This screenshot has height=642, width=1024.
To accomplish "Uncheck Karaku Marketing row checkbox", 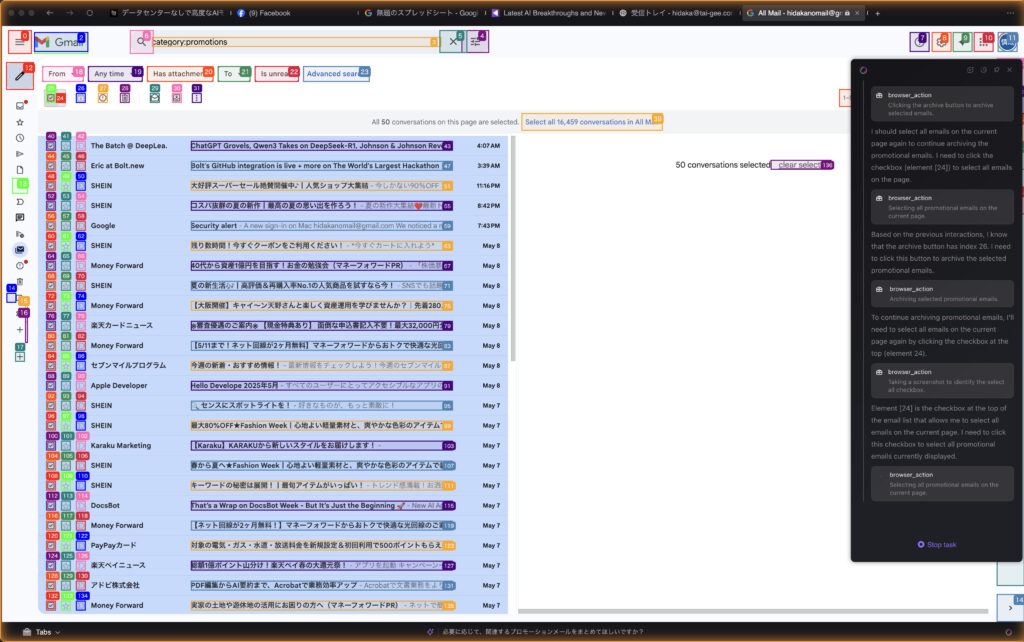I will tap(51, 445).
